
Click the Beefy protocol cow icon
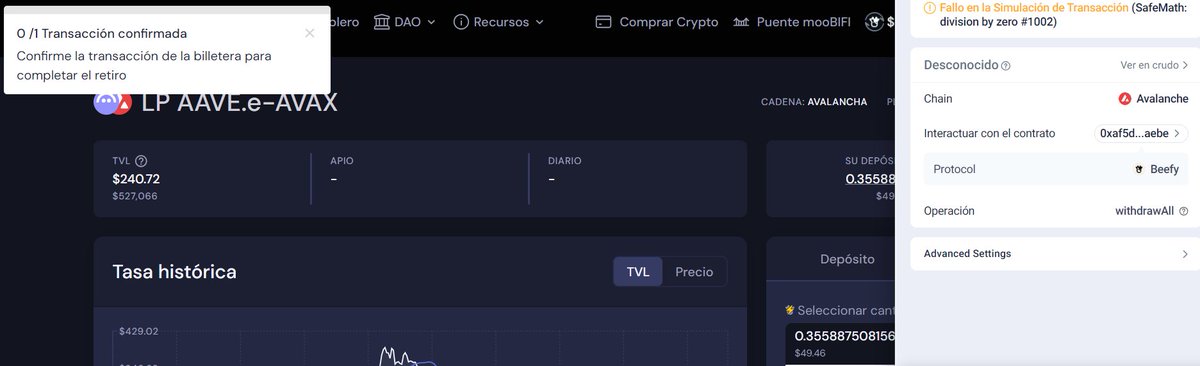point(1138,170)
